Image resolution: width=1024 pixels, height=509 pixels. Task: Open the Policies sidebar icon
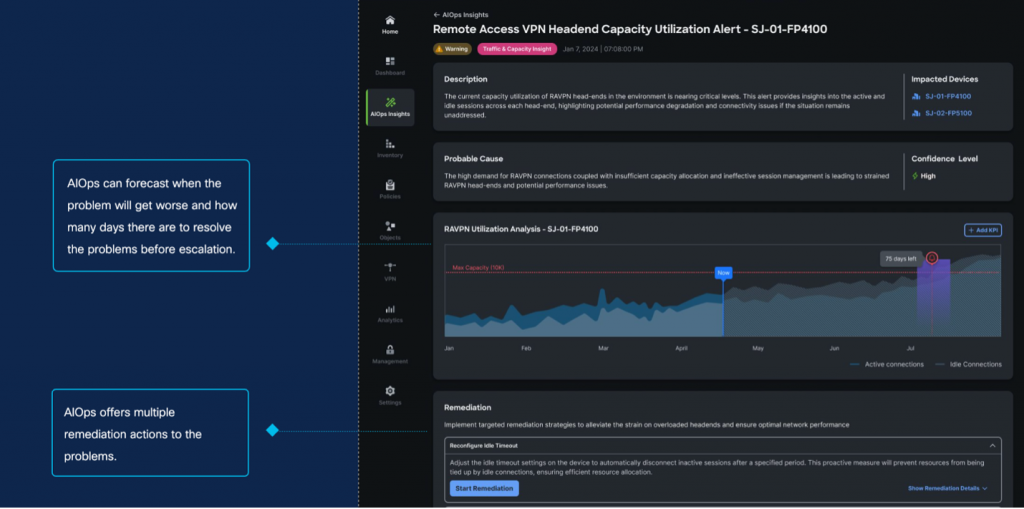point(390,185)
